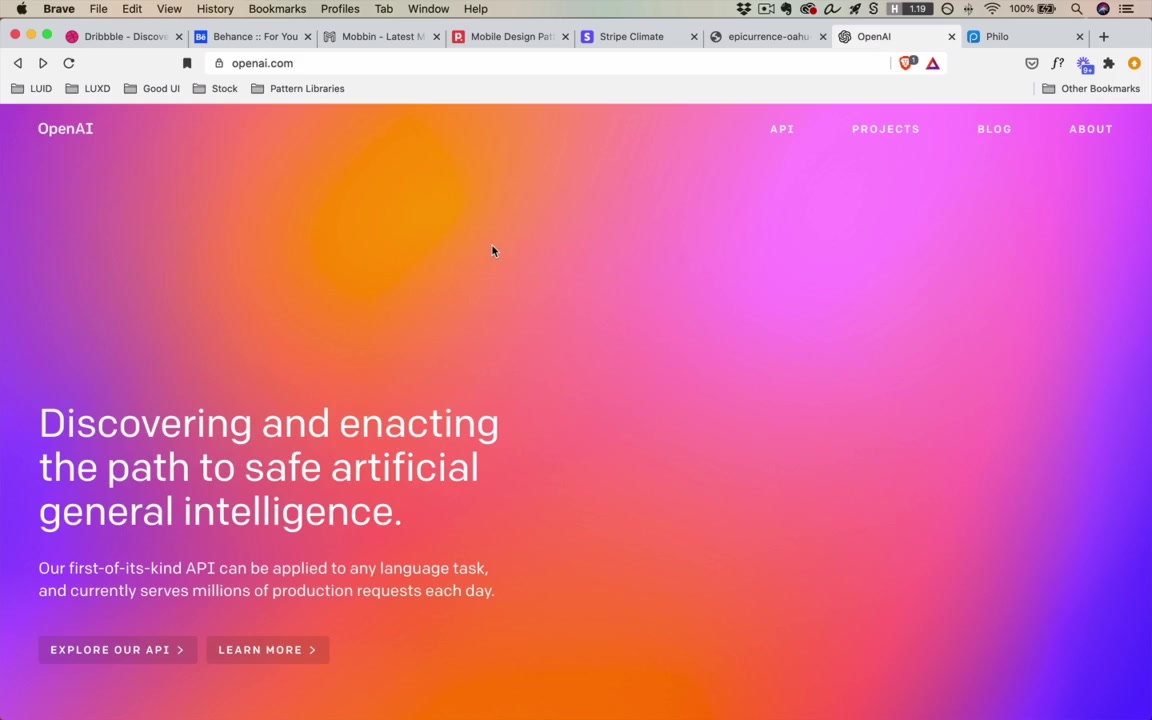Open the ABOUT navigation link
The width and height of the screenshot is (1152, 720).
[x=1090, y=129]
